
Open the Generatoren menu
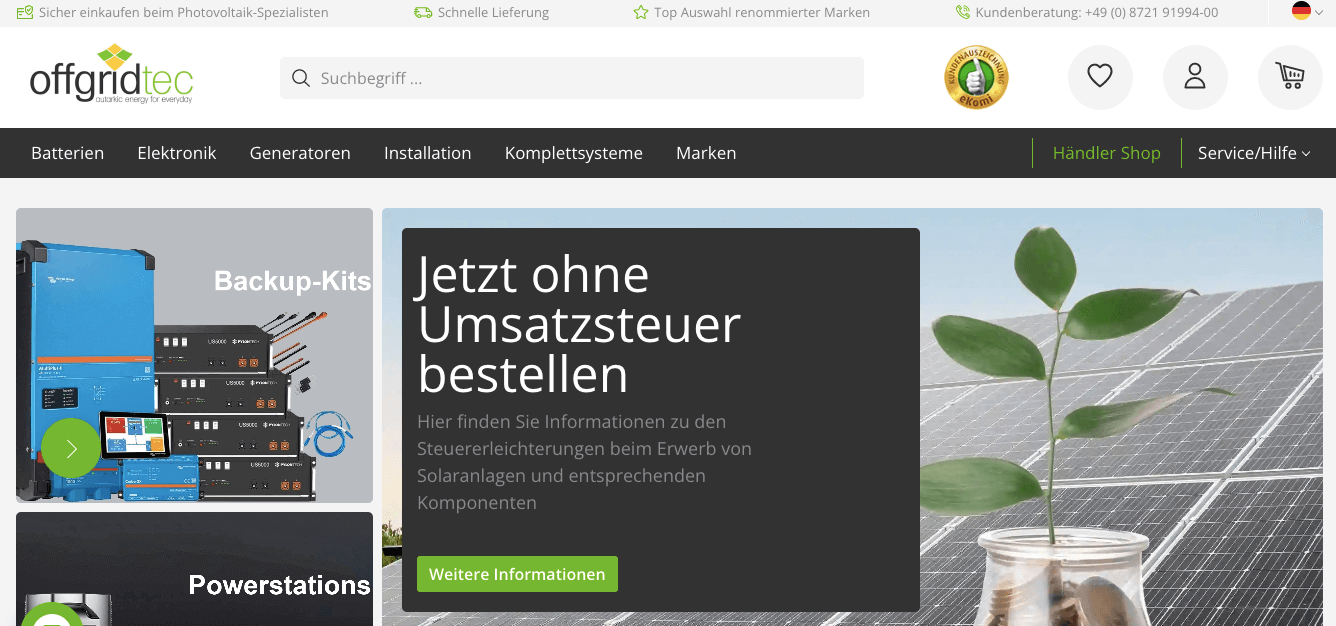click(x=300, y=153)
